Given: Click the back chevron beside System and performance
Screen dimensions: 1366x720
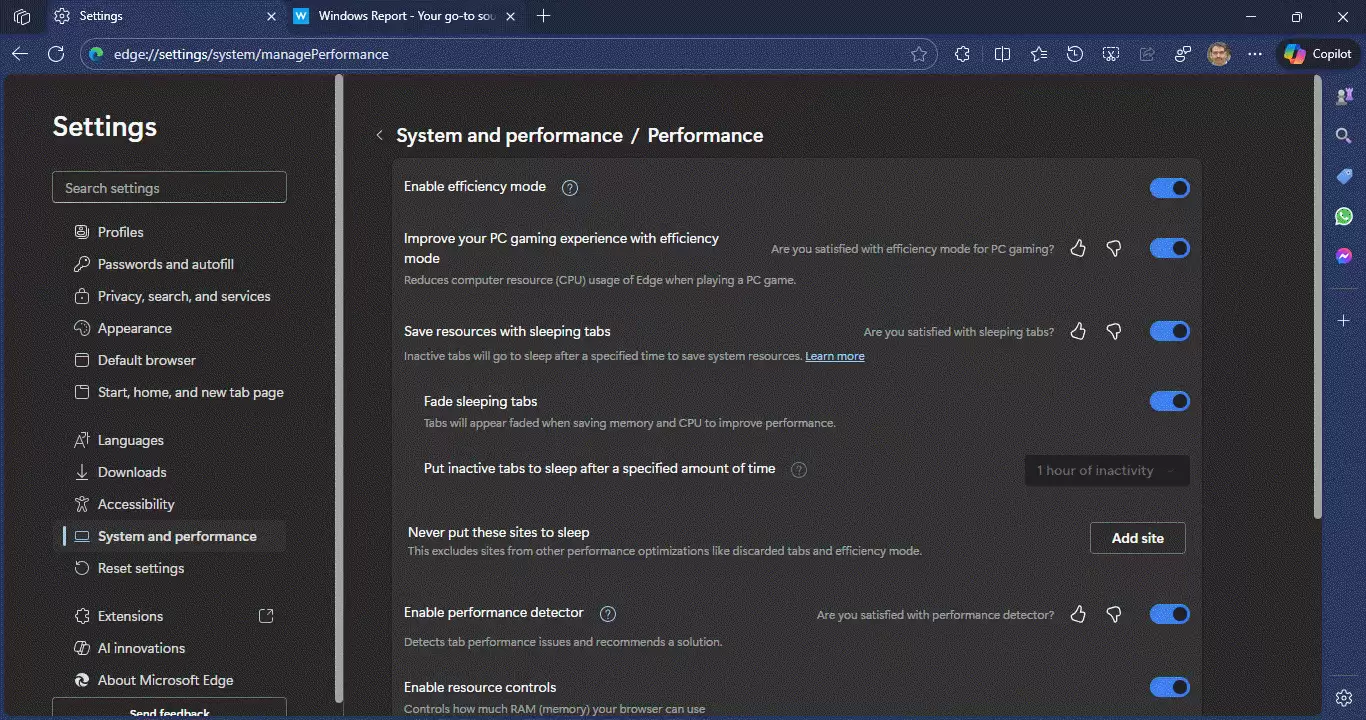Looking at the screenshot, I should point(379,135).
